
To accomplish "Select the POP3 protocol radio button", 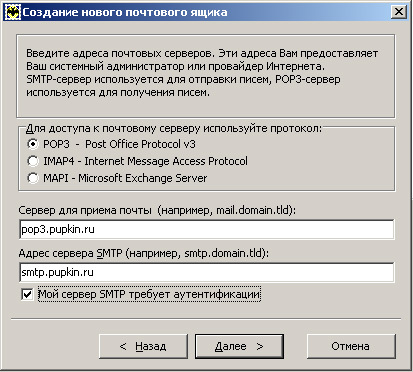I will (33, 144).
